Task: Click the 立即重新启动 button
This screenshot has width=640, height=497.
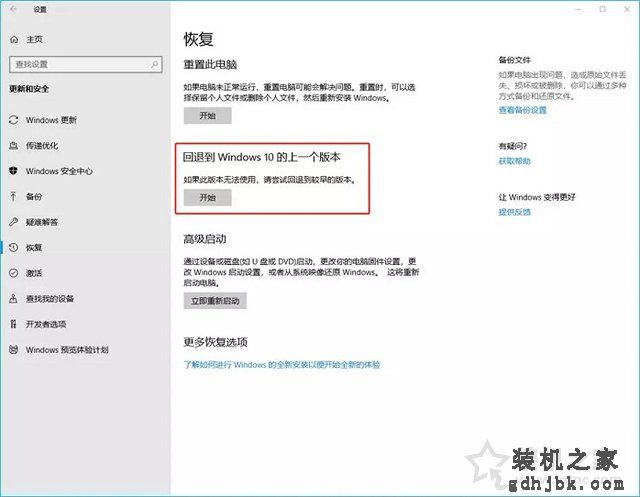Action: pos(215,301)
